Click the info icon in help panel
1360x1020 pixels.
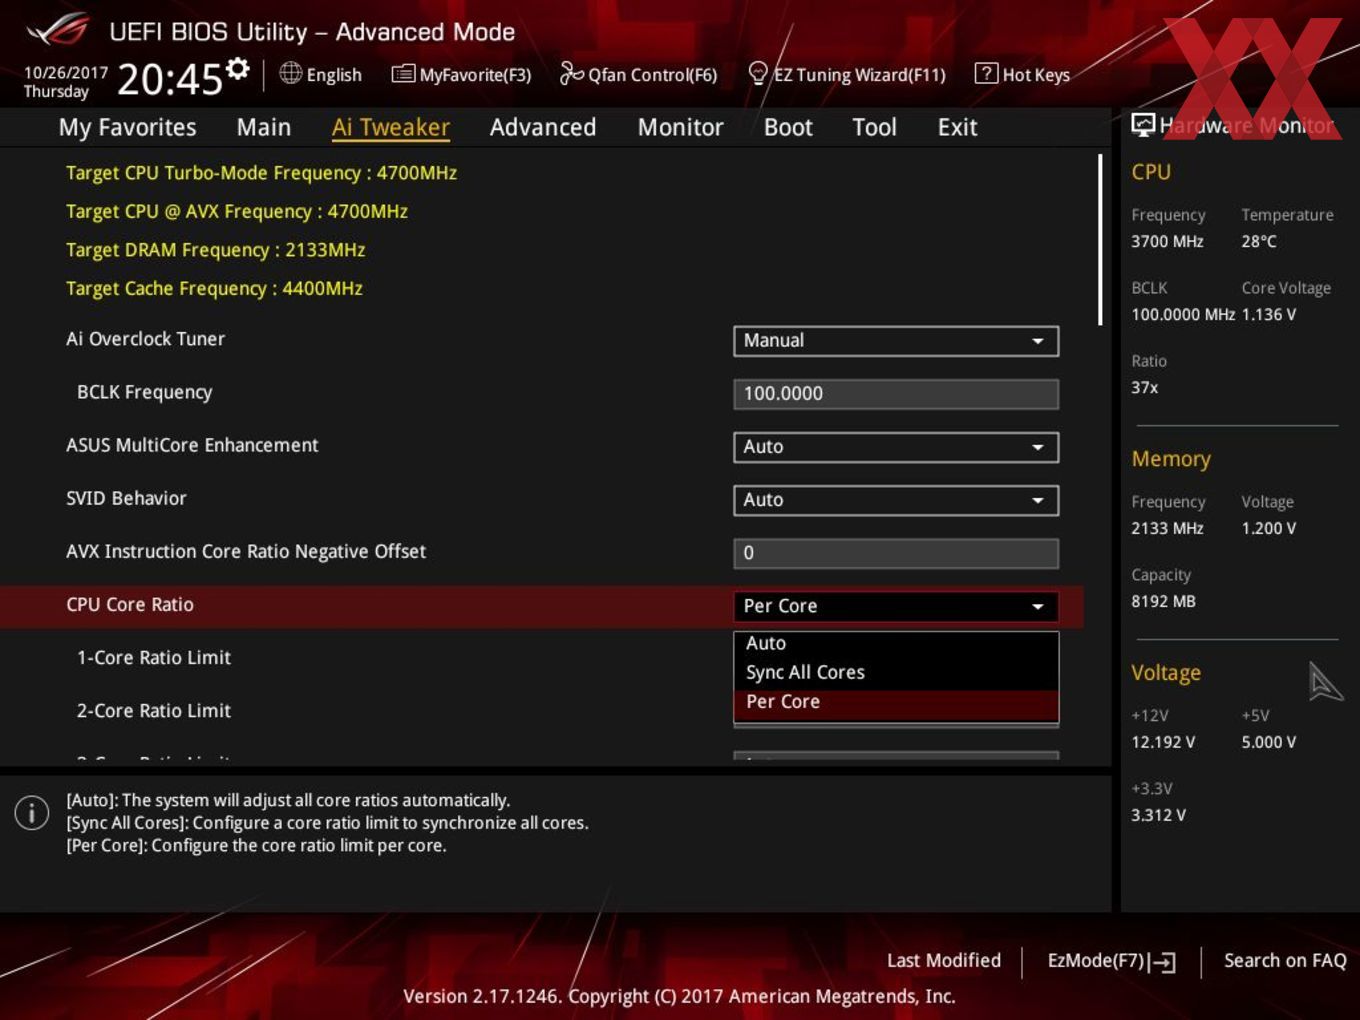pos(32,813)
